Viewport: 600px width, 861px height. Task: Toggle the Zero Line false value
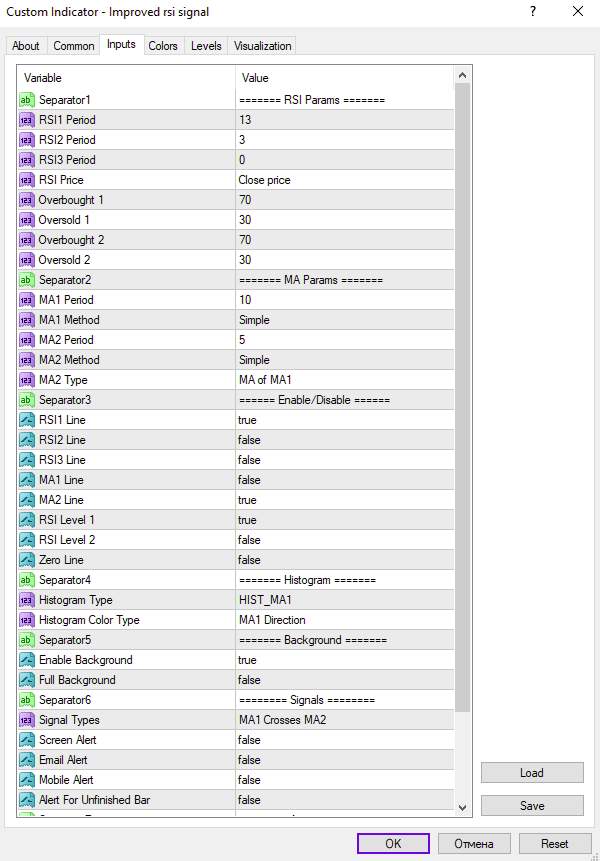click(x=344, y=560)
